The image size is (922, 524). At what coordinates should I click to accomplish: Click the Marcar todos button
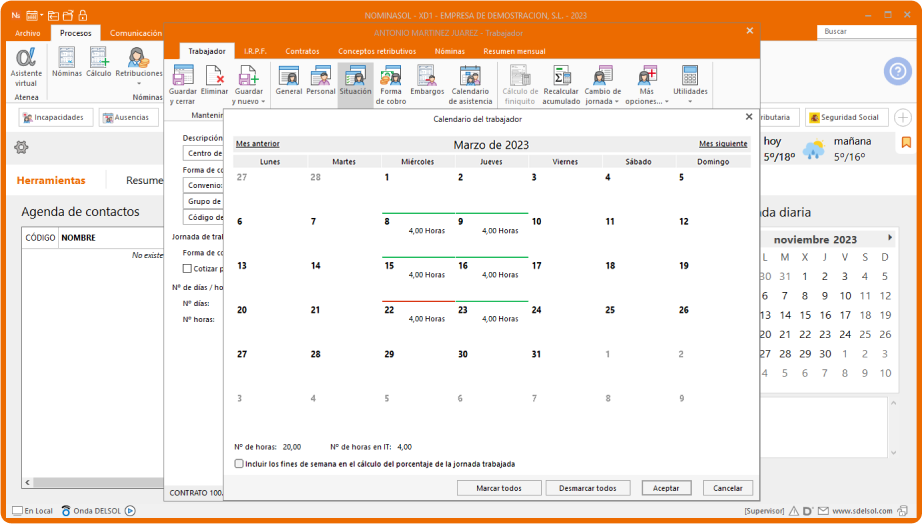click(x=499, y=488)
